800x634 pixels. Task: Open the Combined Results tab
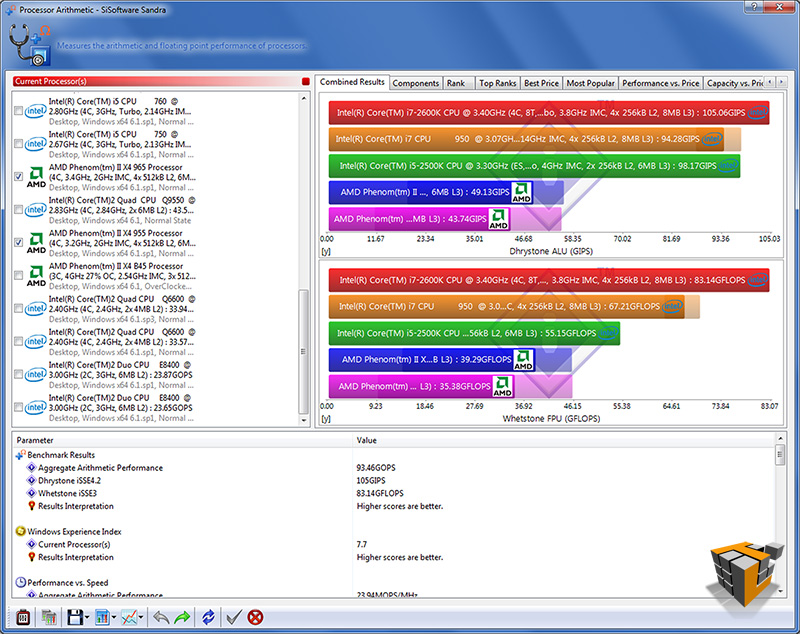352,82
